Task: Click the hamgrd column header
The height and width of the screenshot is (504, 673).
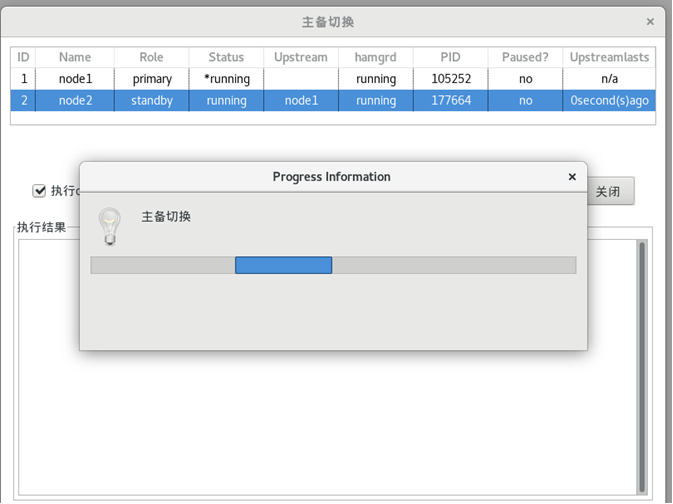Action: (x=375, y=57)
